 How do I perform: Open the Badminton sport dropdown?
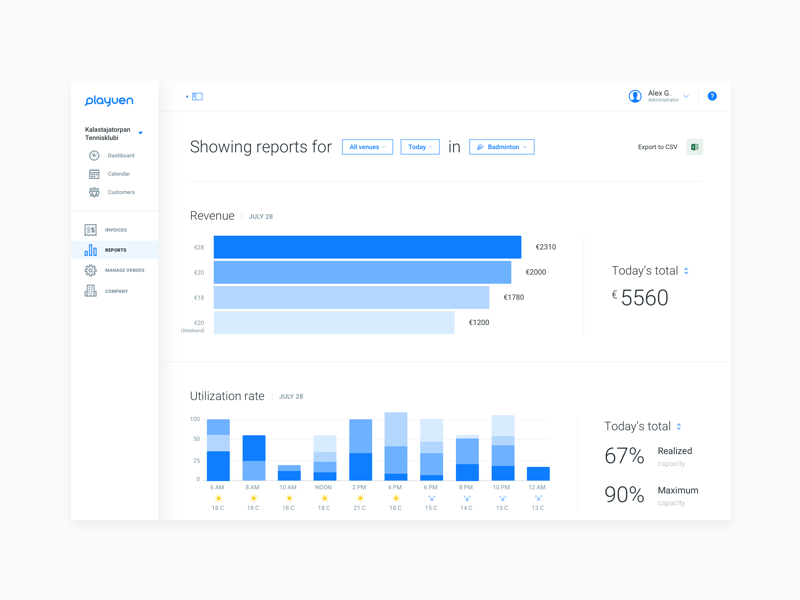click(x=502, y=147)
